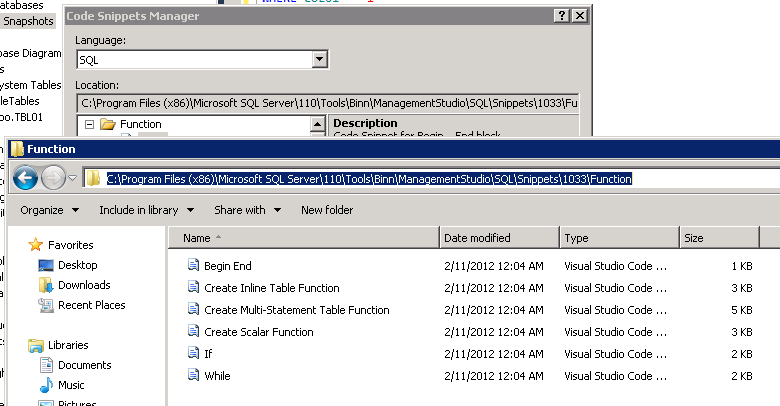Select the While snippet file icon
Screen dimensions: 780x406
tap(193, 375)
